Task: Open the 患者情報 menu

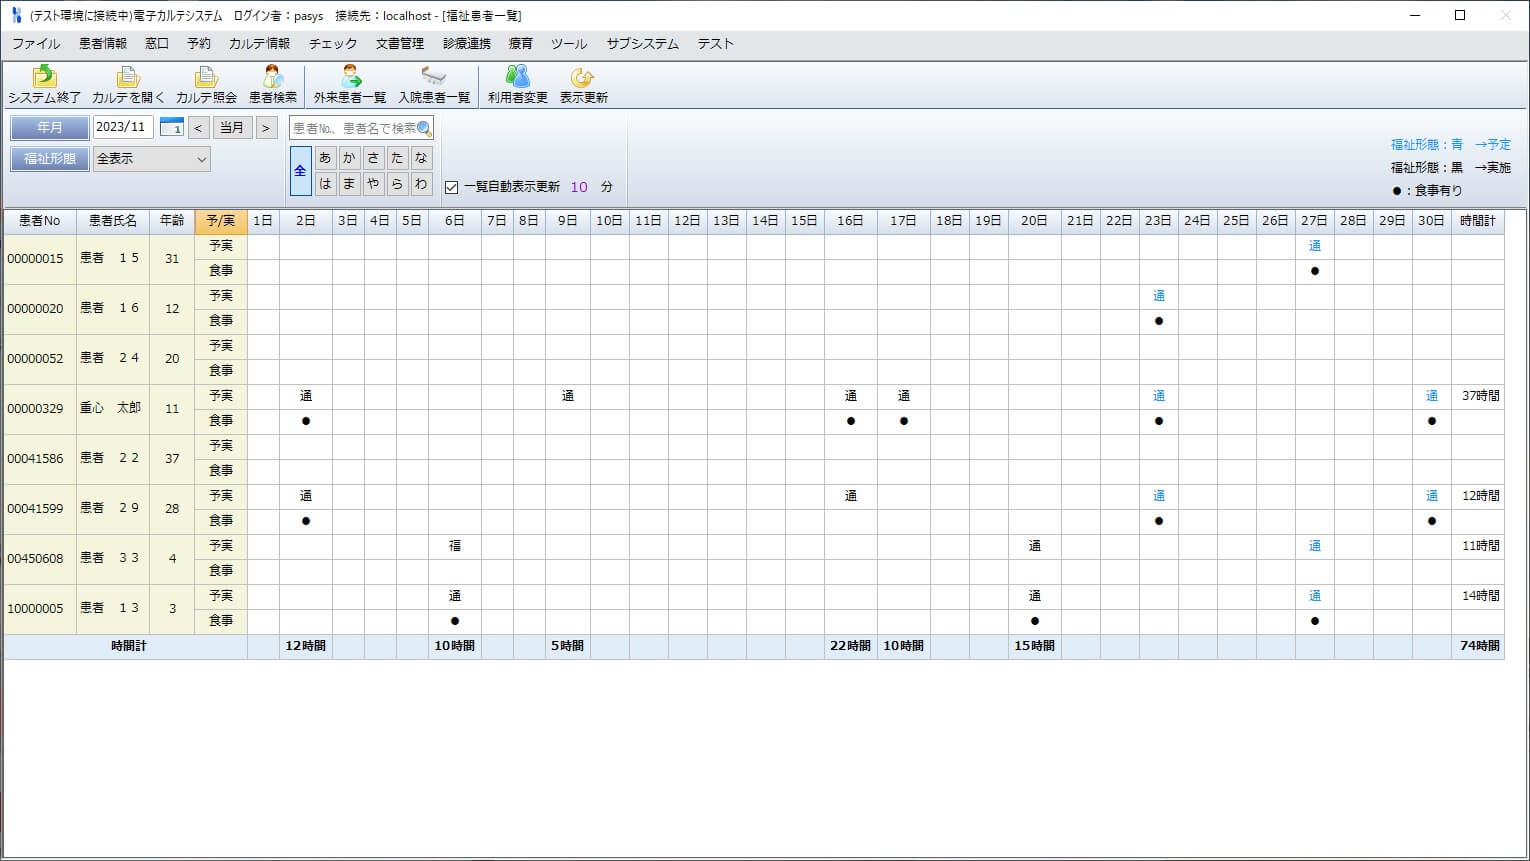Action: 103,44
